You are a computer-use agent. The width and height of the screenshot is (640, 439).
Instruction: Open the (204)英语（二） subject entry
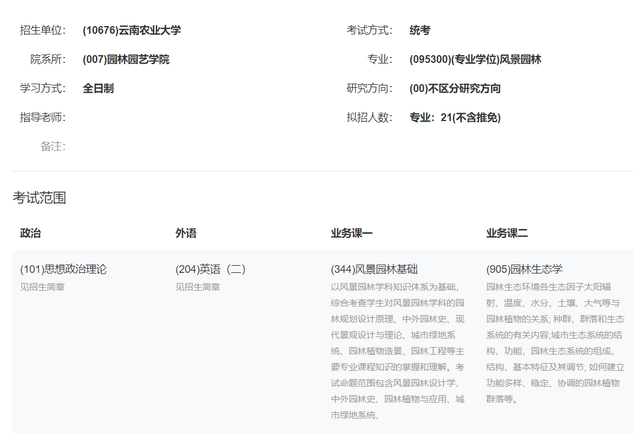pos(210,269)
